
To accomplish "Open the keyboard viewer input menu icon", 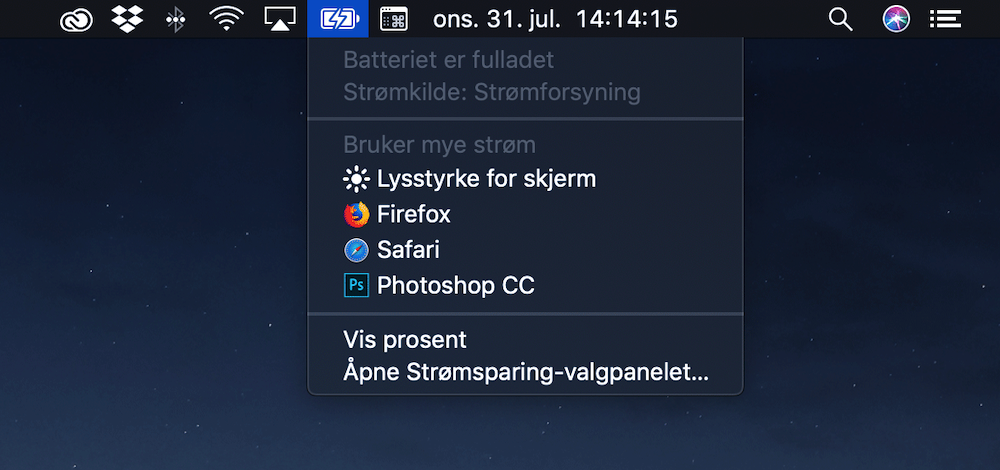I will click(393, 19).
